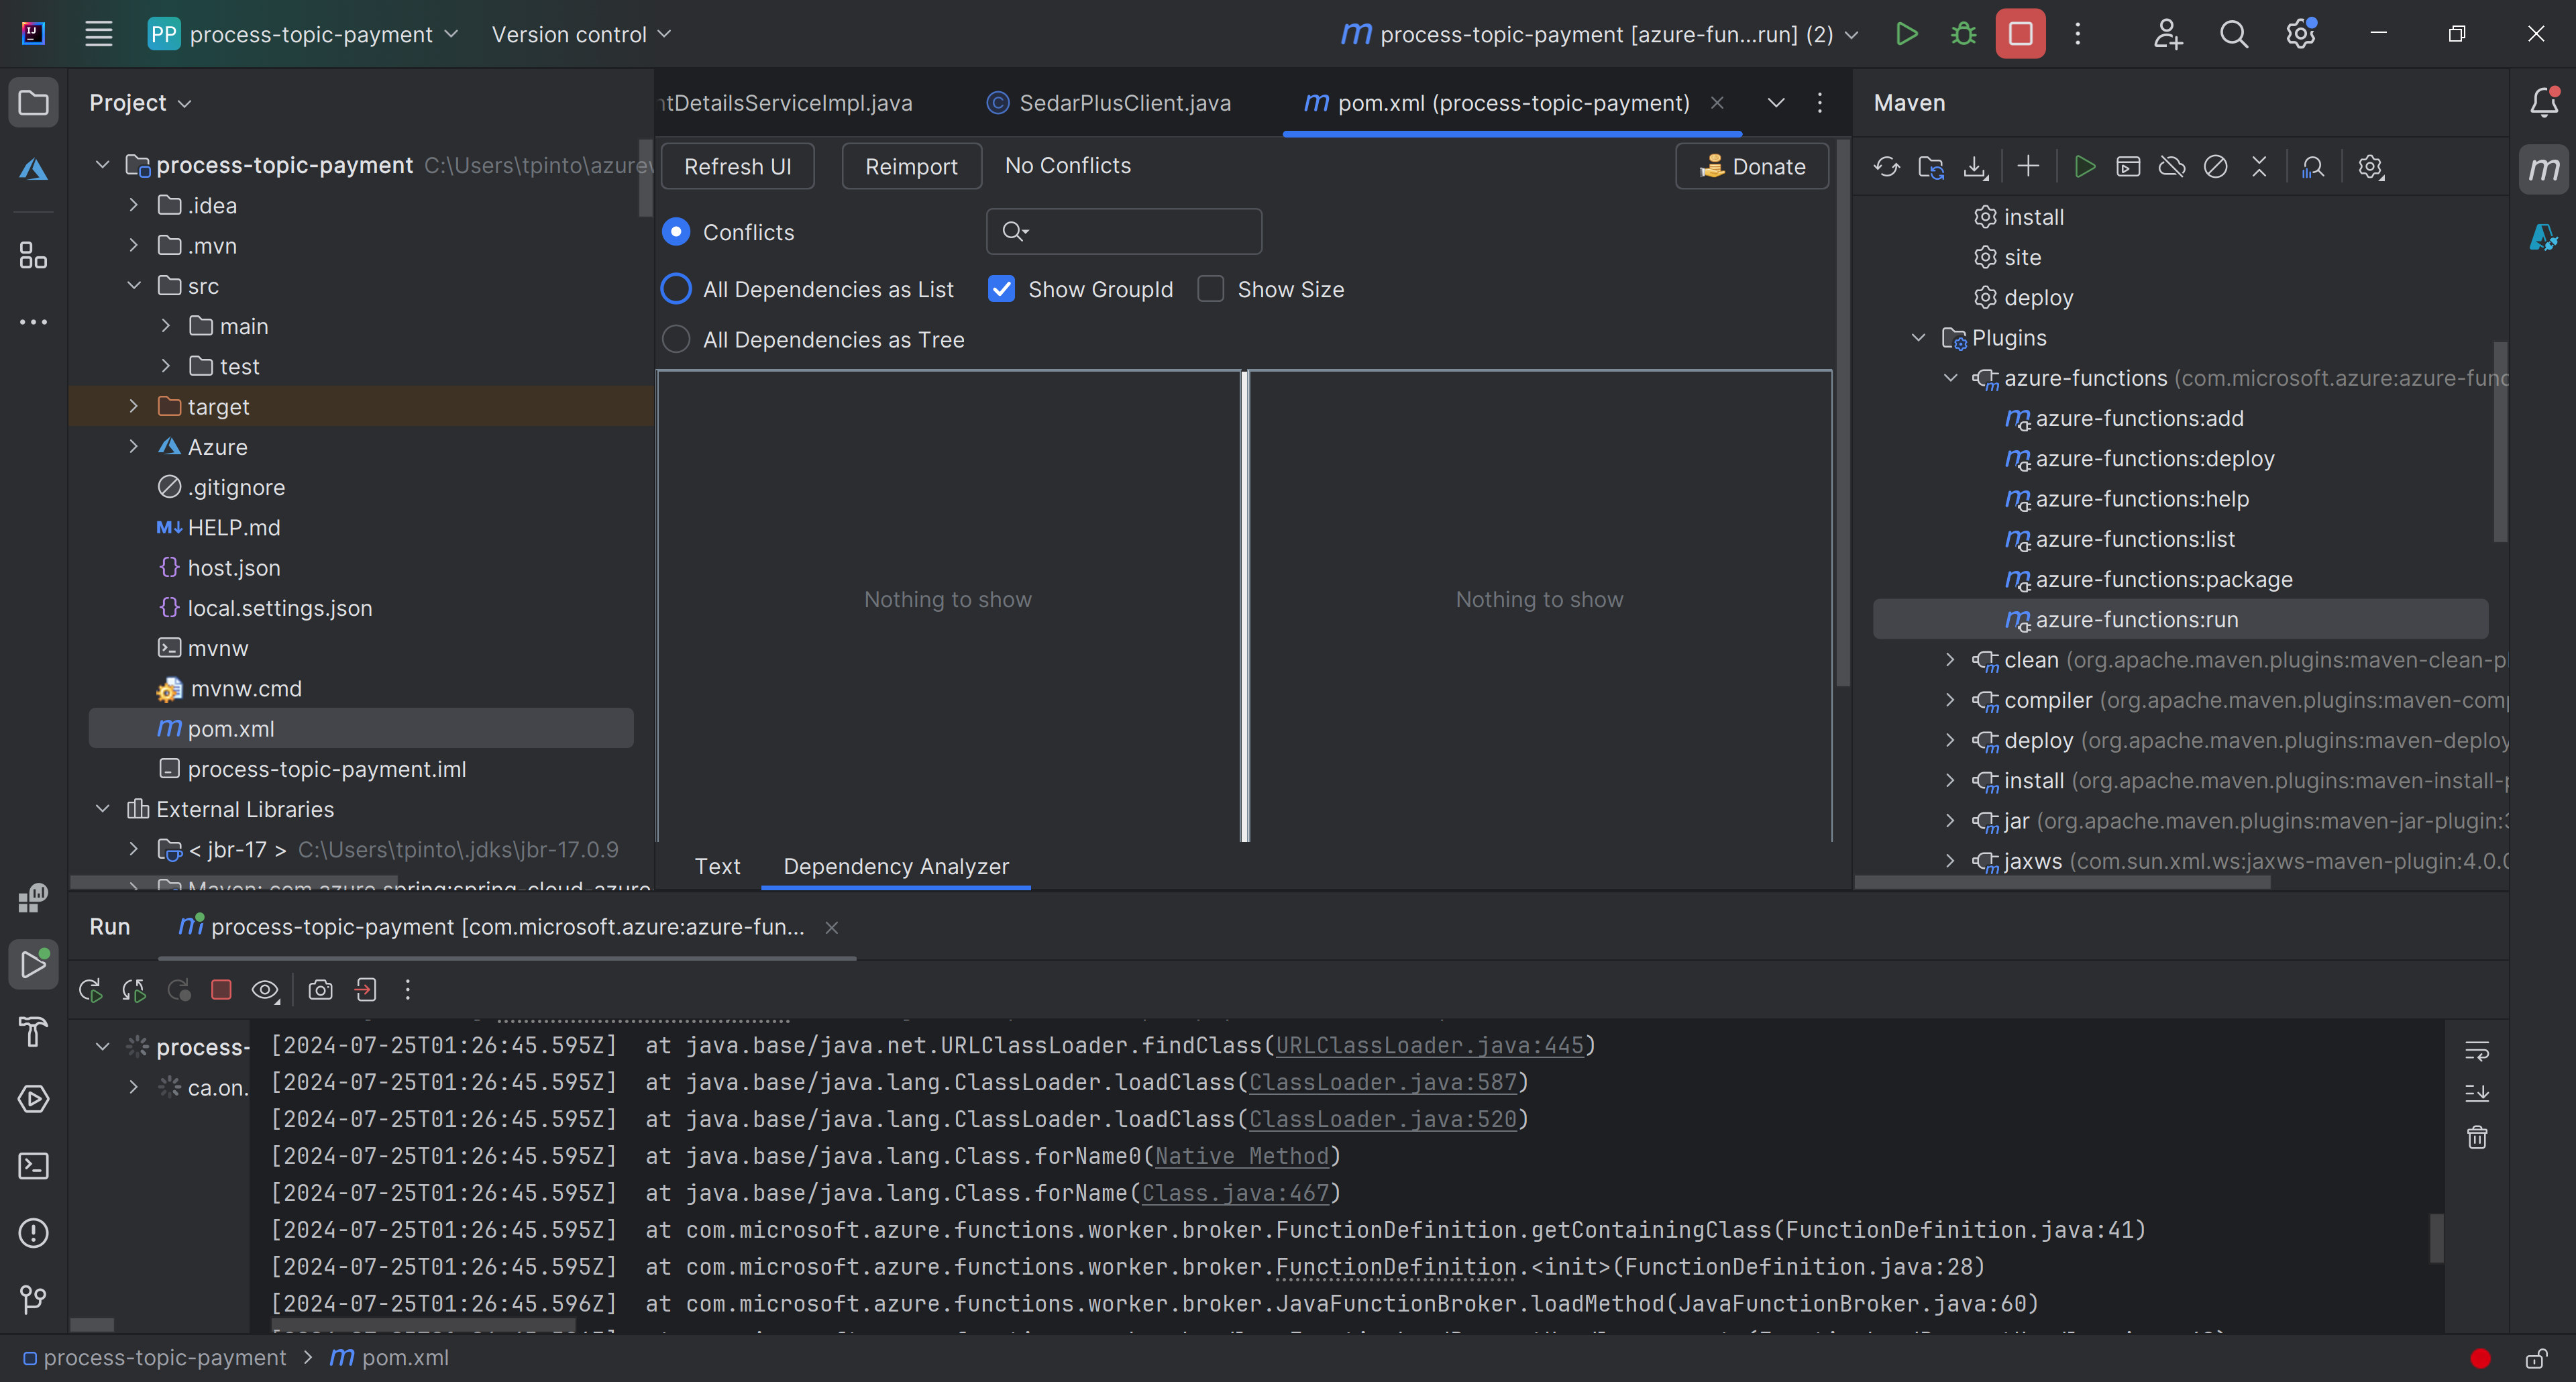
Task: Add Maven project with the plus icon
Action: pyautogui.click(x=2028, y=166)
